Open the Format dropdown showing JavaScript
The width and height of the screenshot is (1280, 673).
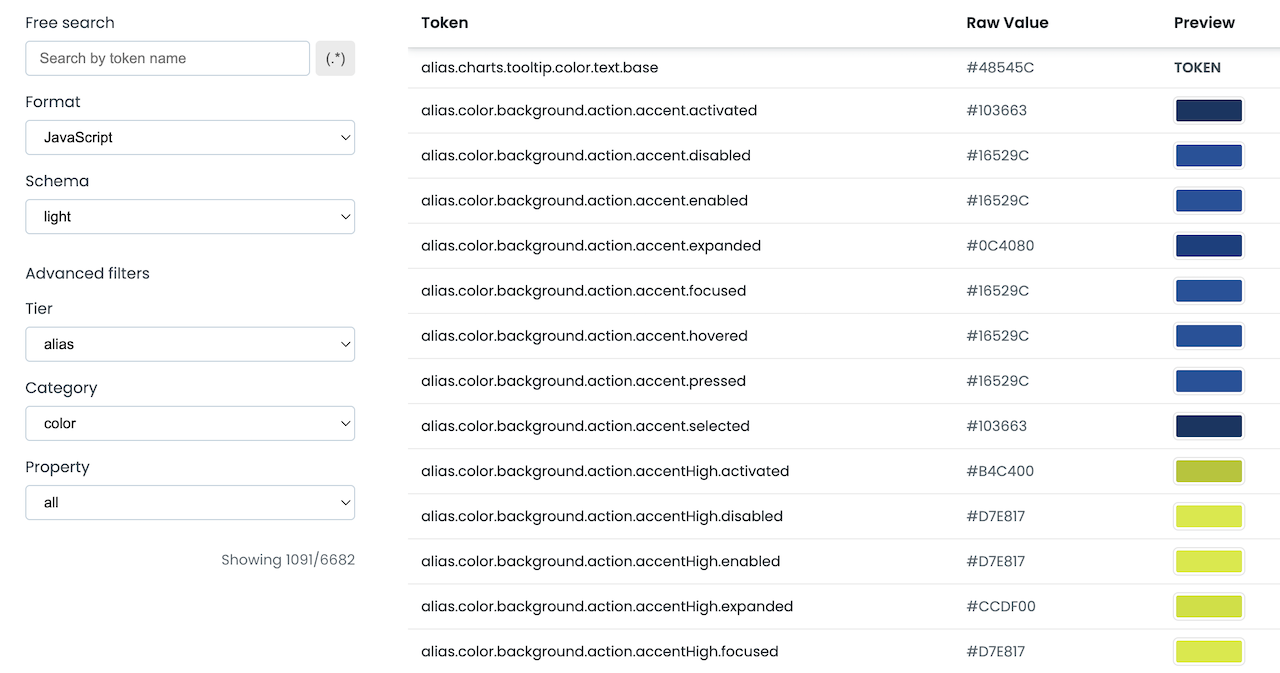coord(190,137)
